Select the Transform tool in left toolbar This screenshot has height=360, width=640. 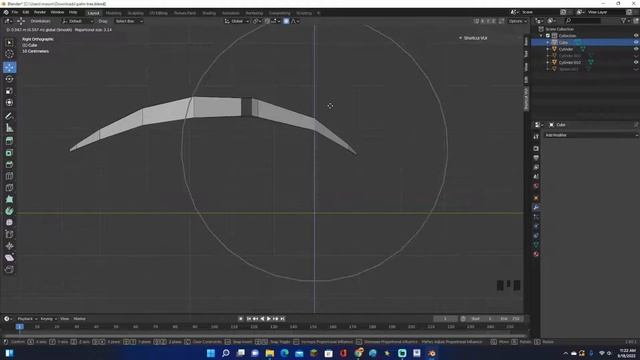pyautogui.click(x=9, y=102)
